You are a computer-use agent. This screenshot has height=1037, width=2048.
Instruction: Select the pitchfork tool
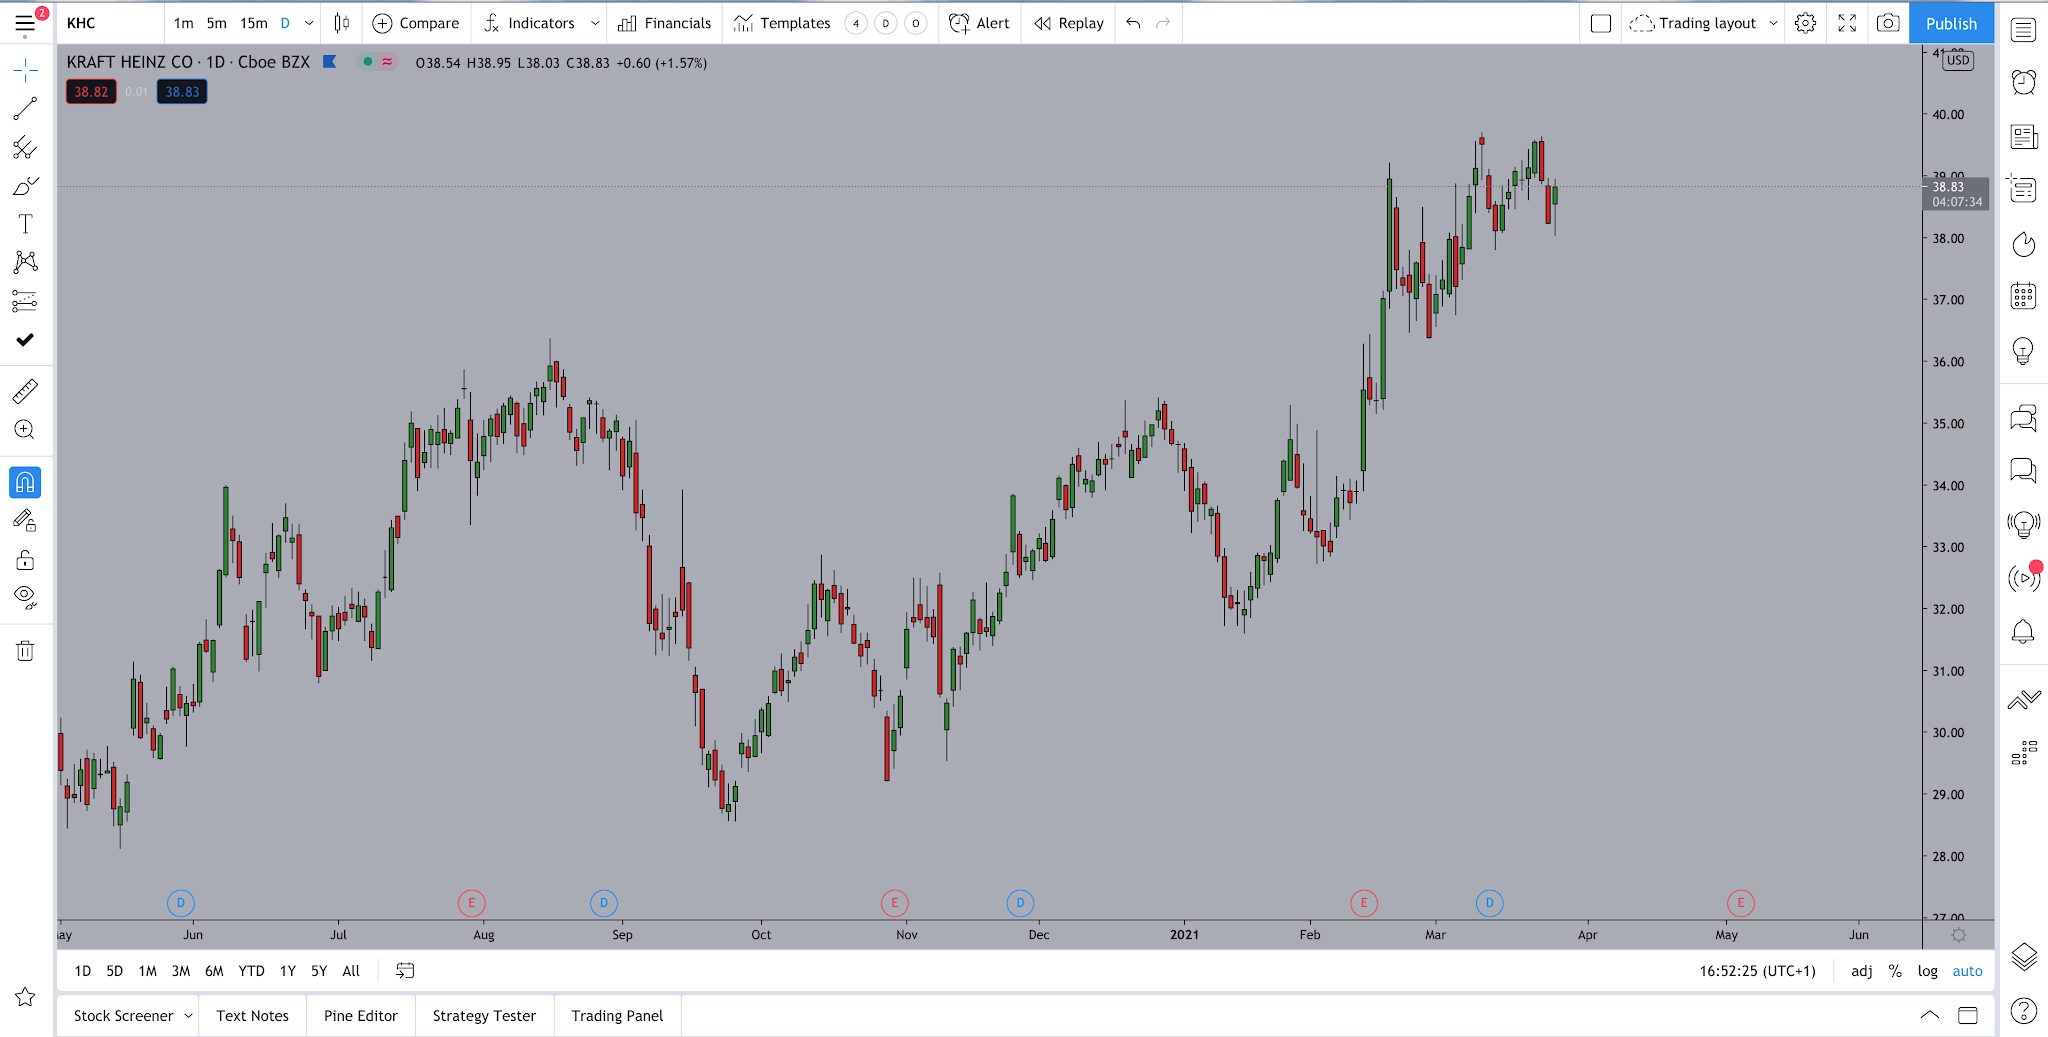pyautogui.click(x=25, y=147)
